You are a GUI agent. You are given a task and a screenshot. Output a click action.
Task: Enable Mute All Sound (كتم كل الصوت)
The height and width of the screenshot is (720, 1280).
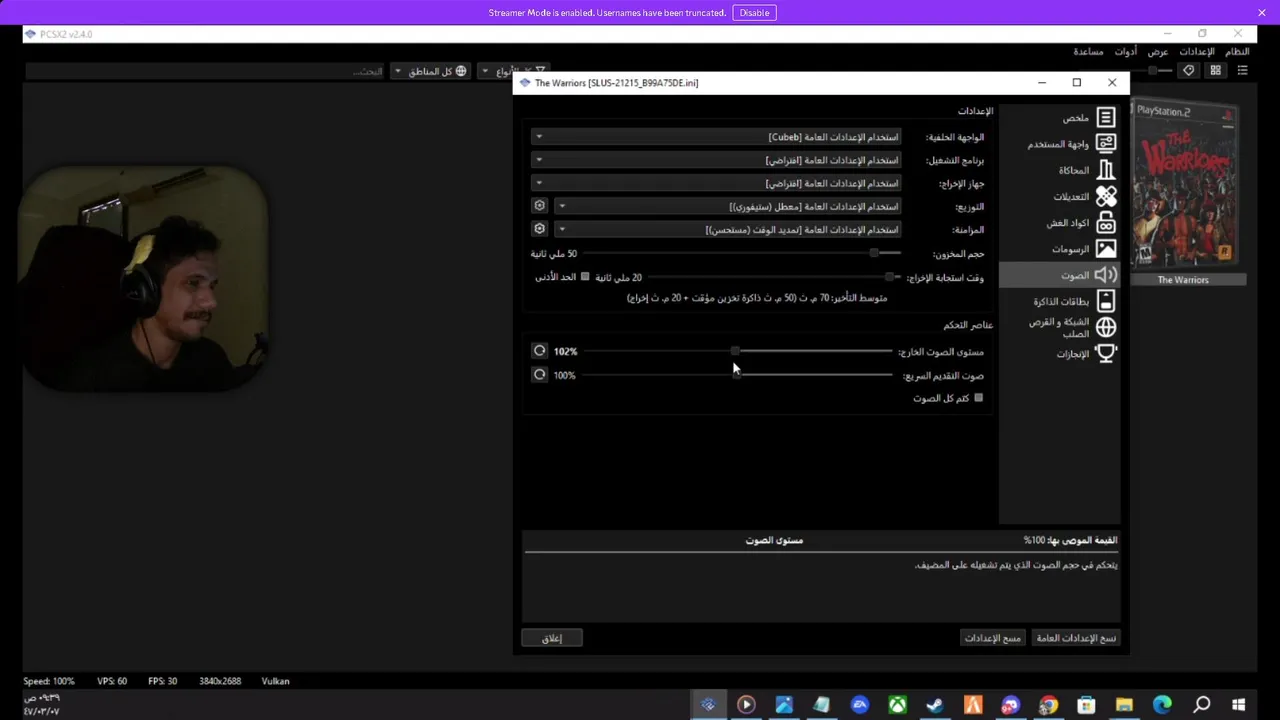(978, 398)
